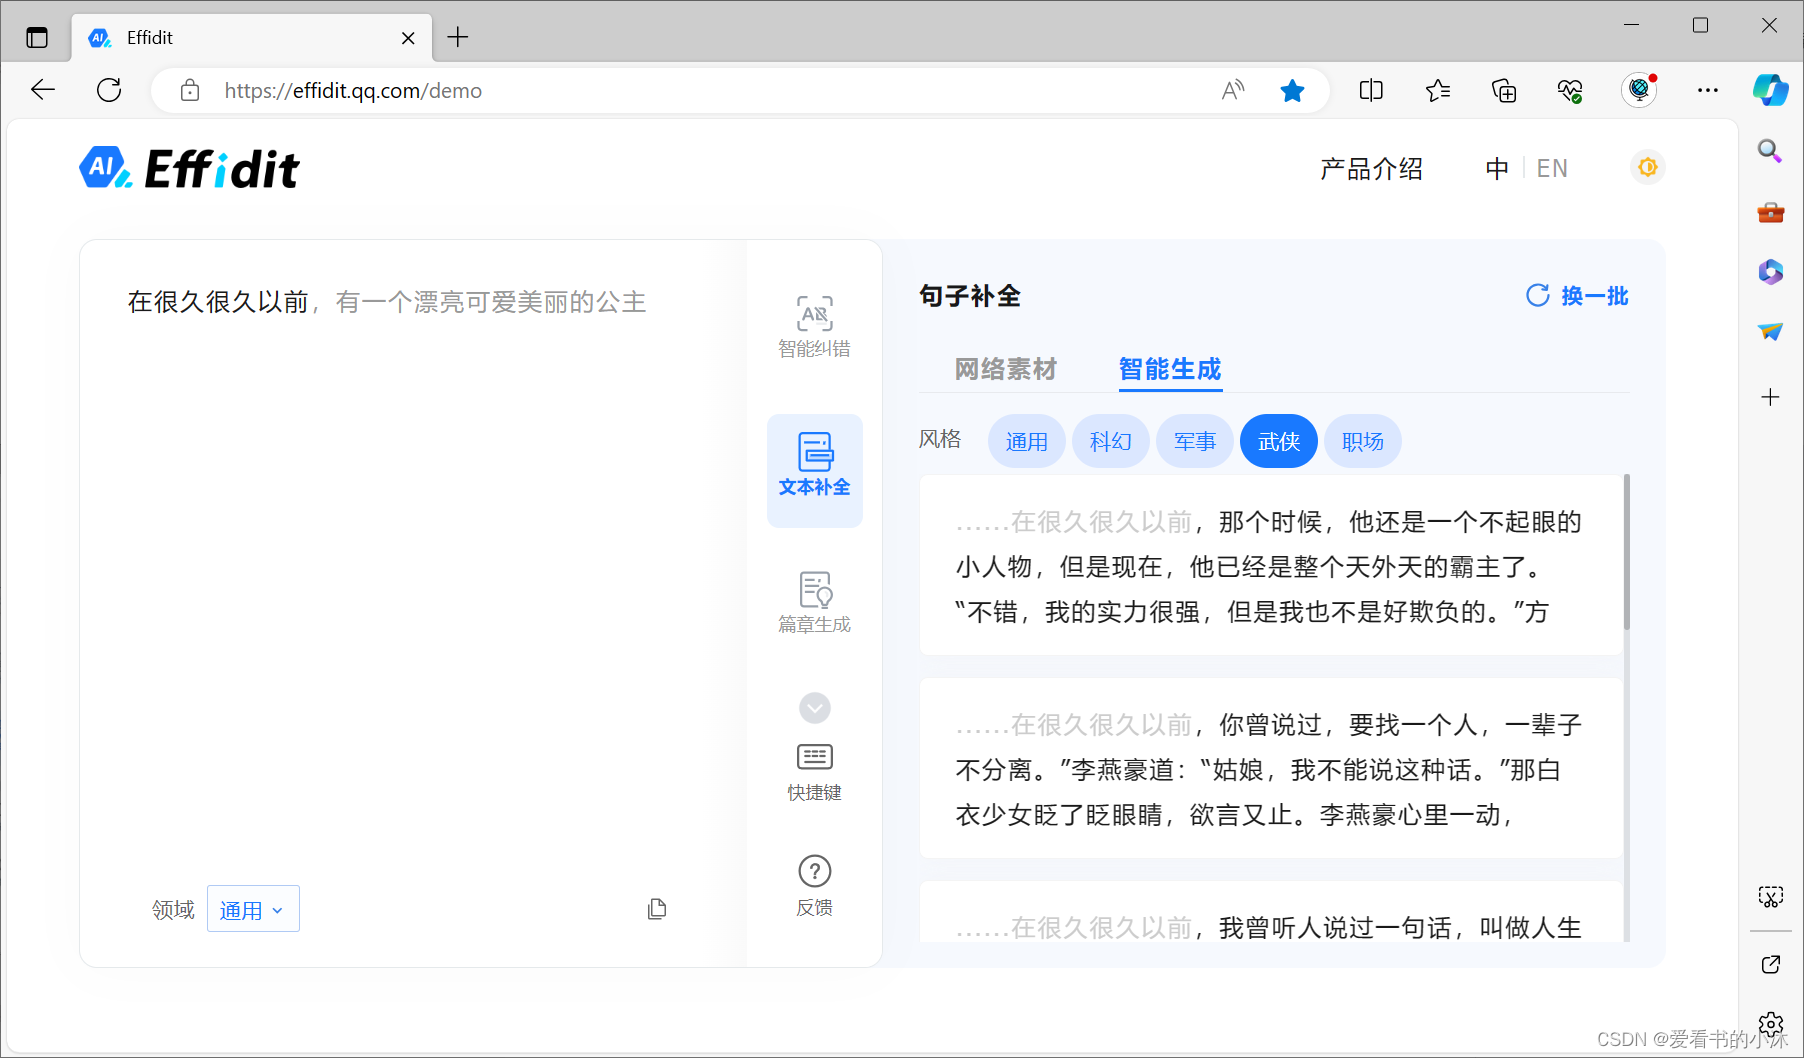
Task: Close the Effidit tab
Action: tap(408, 38)
